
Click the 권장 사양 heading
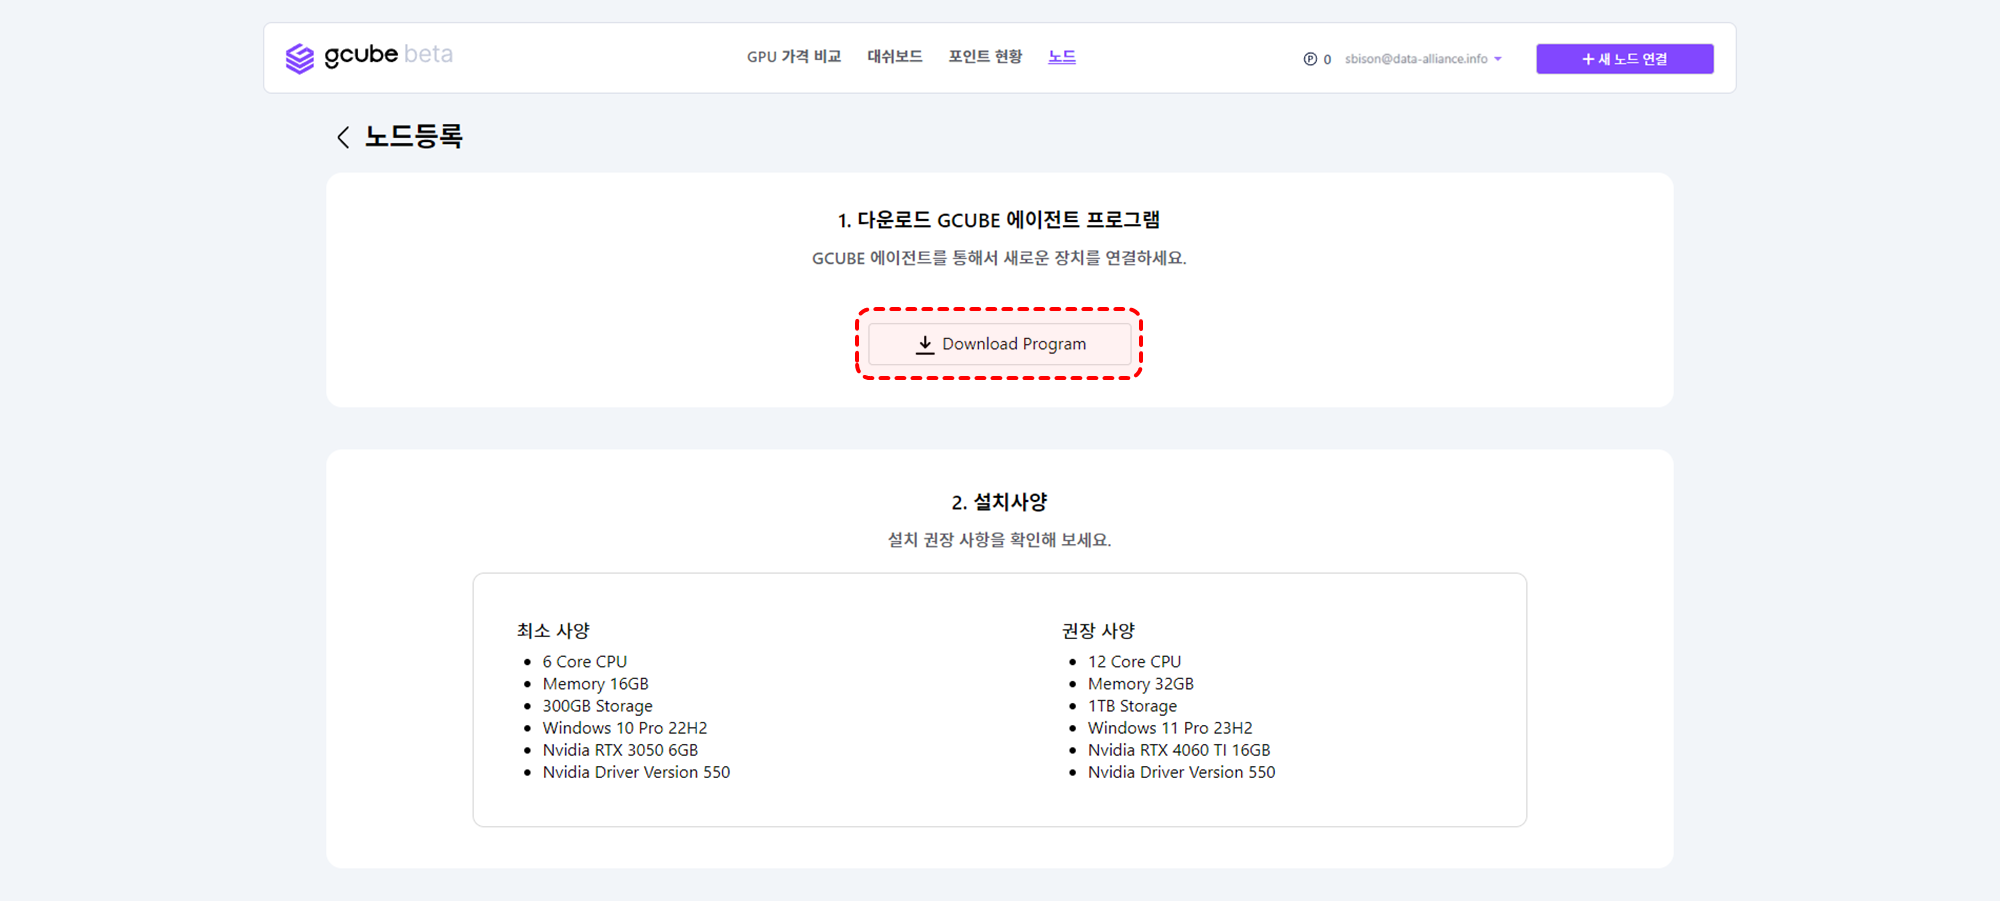click(x=1098, y=631)
